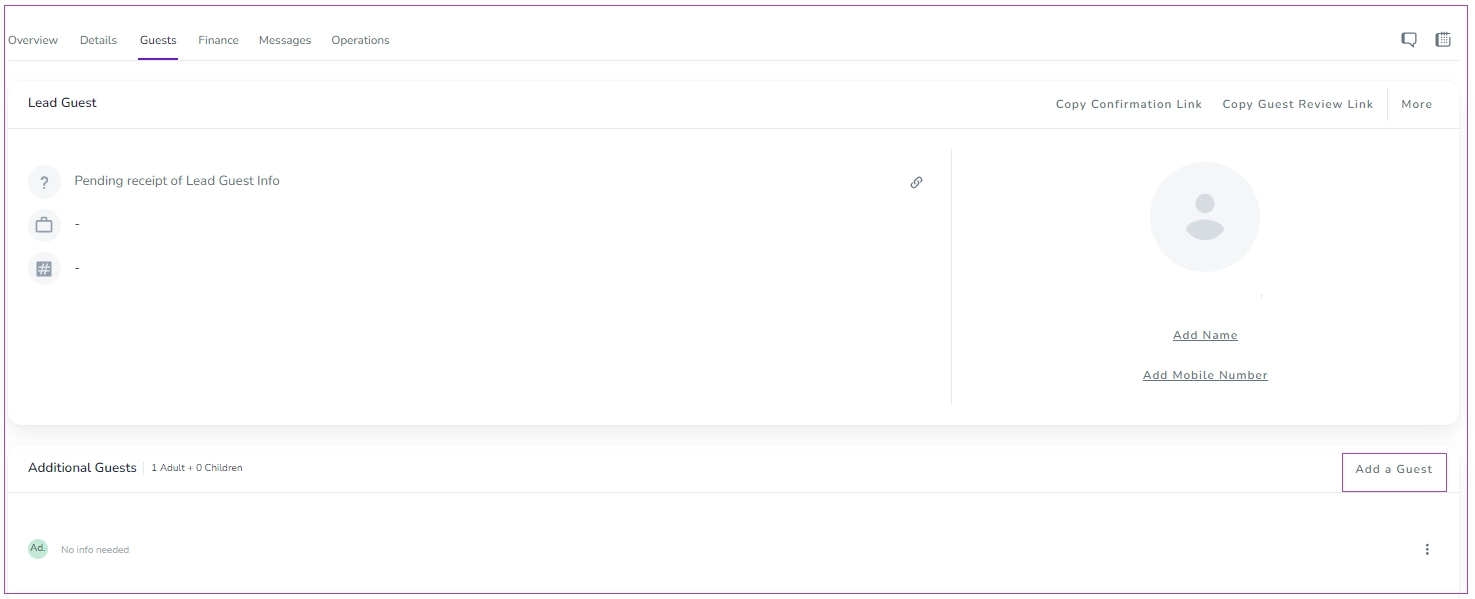Open the Finance tab
This screenshot has height=599, width=1475.
tap(218, 40)
